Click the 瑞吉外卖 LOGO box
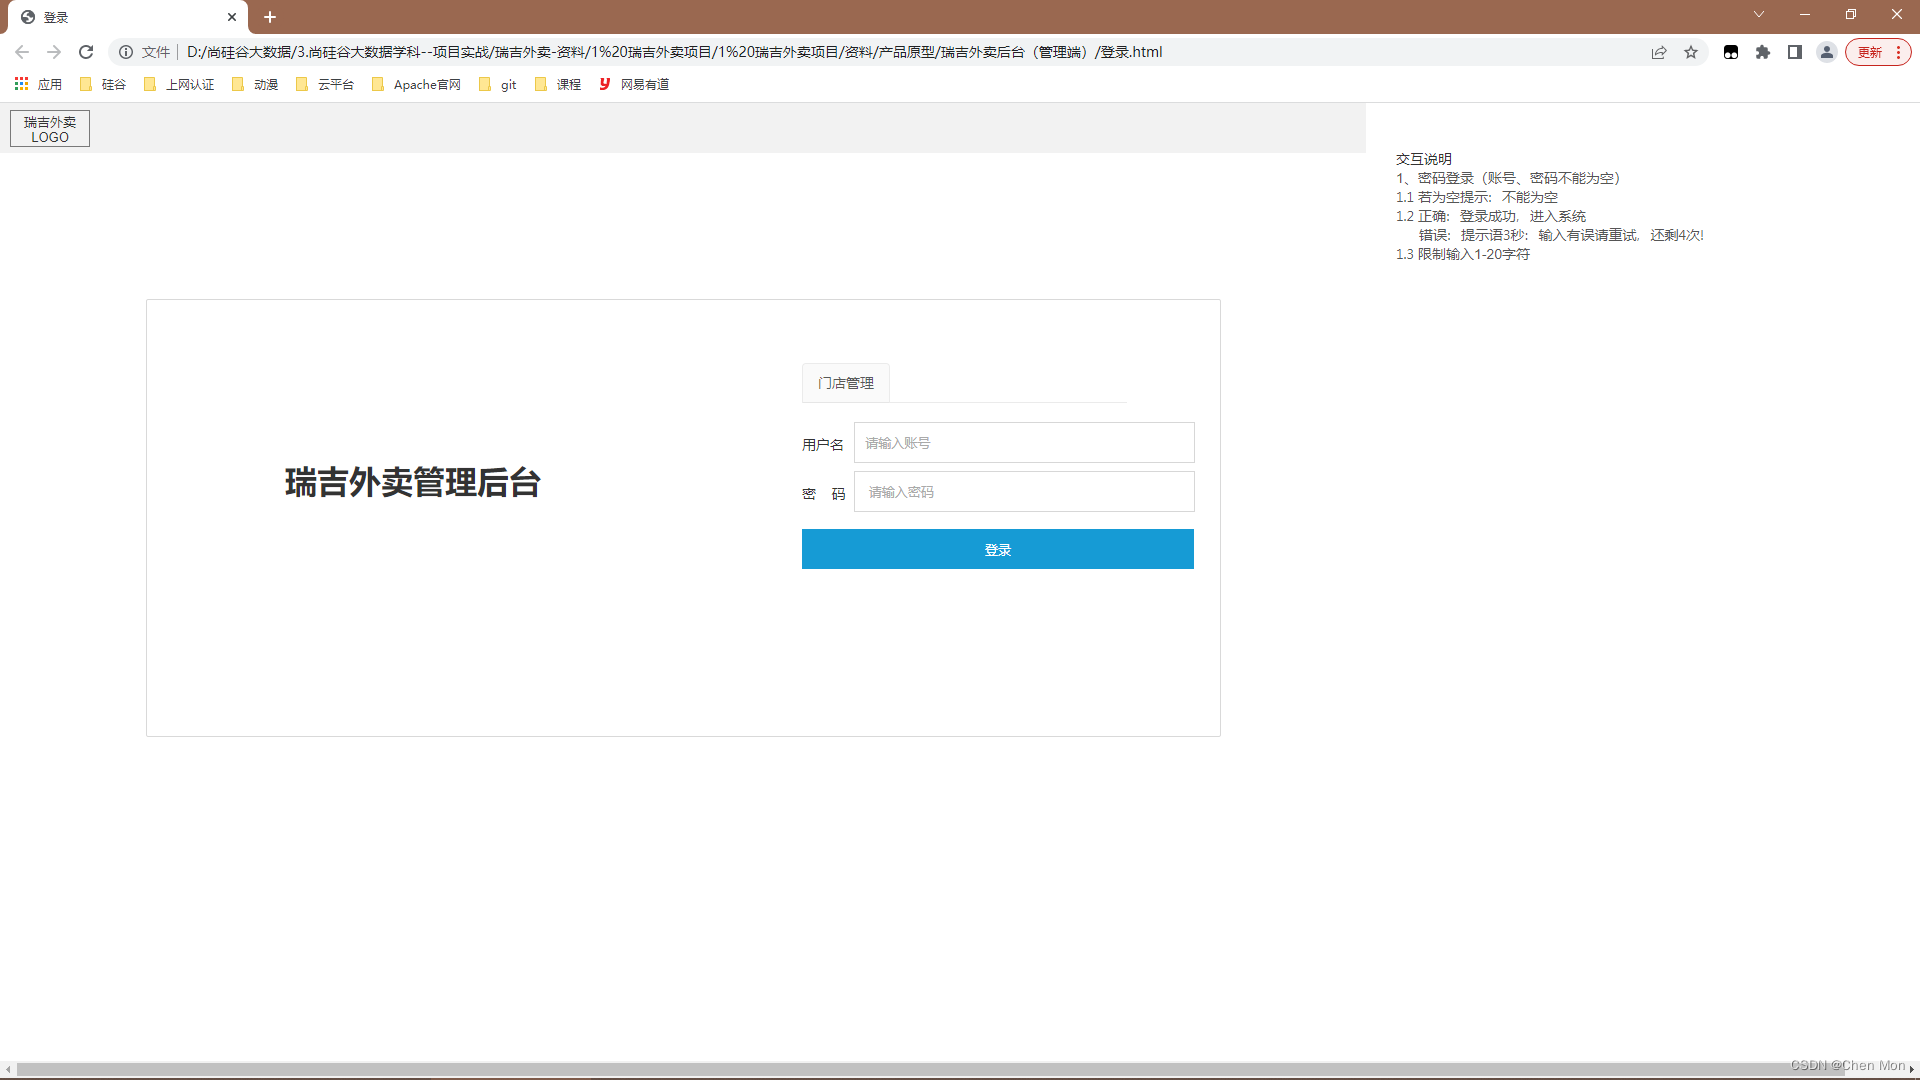The height and width of the screenshot is (1080, 1920). pyautogui.click(x=50, y=129)
